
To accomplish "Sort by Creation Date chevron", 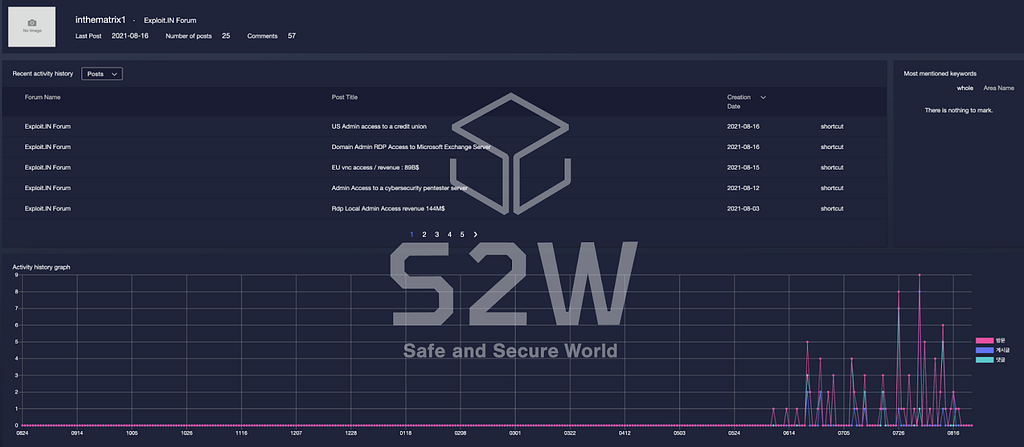I will tap(763, 97).
